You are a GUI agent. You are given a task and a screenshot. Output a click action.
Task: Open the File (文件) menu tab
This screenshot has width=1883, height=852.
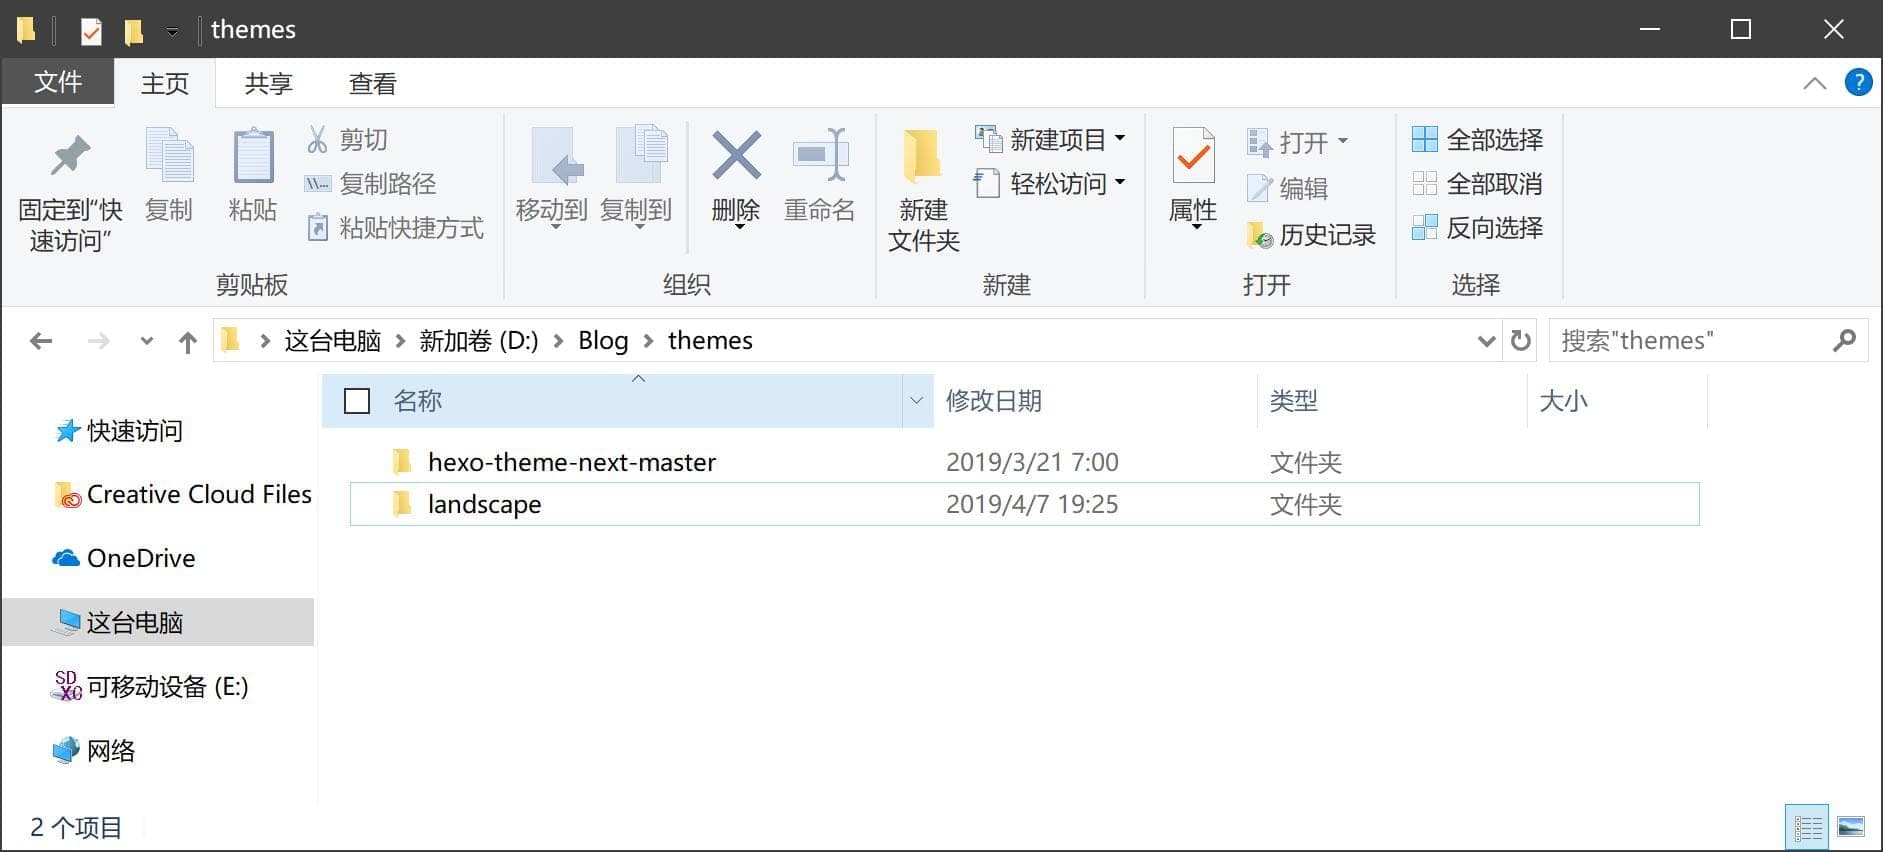click(x=58, y=82)
